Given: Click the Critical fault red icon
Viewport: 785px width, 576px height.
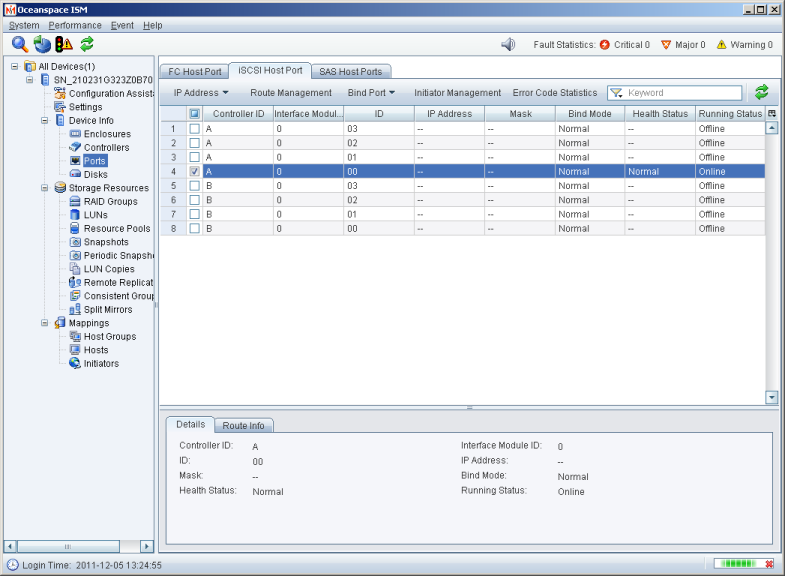Looking at the screenshot, I should pyautogui.click(x=605, y=45).
